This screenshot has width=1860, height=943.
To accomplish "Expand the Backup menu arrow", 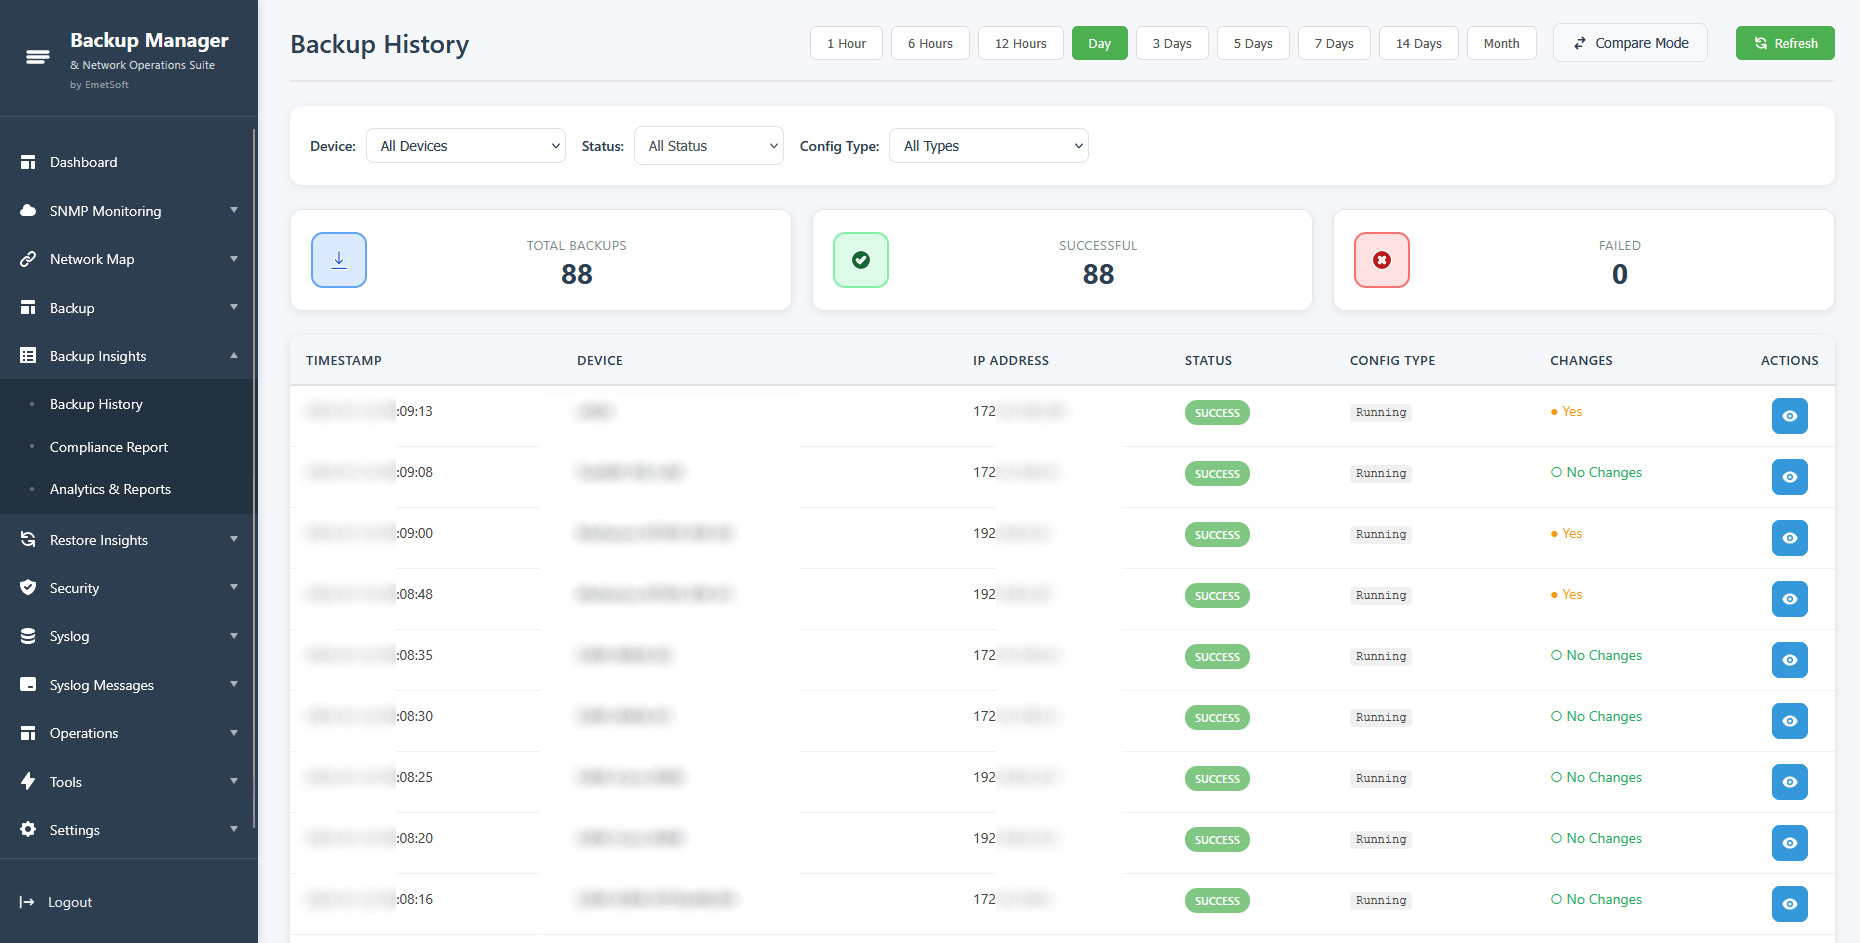I will point(234,307).
